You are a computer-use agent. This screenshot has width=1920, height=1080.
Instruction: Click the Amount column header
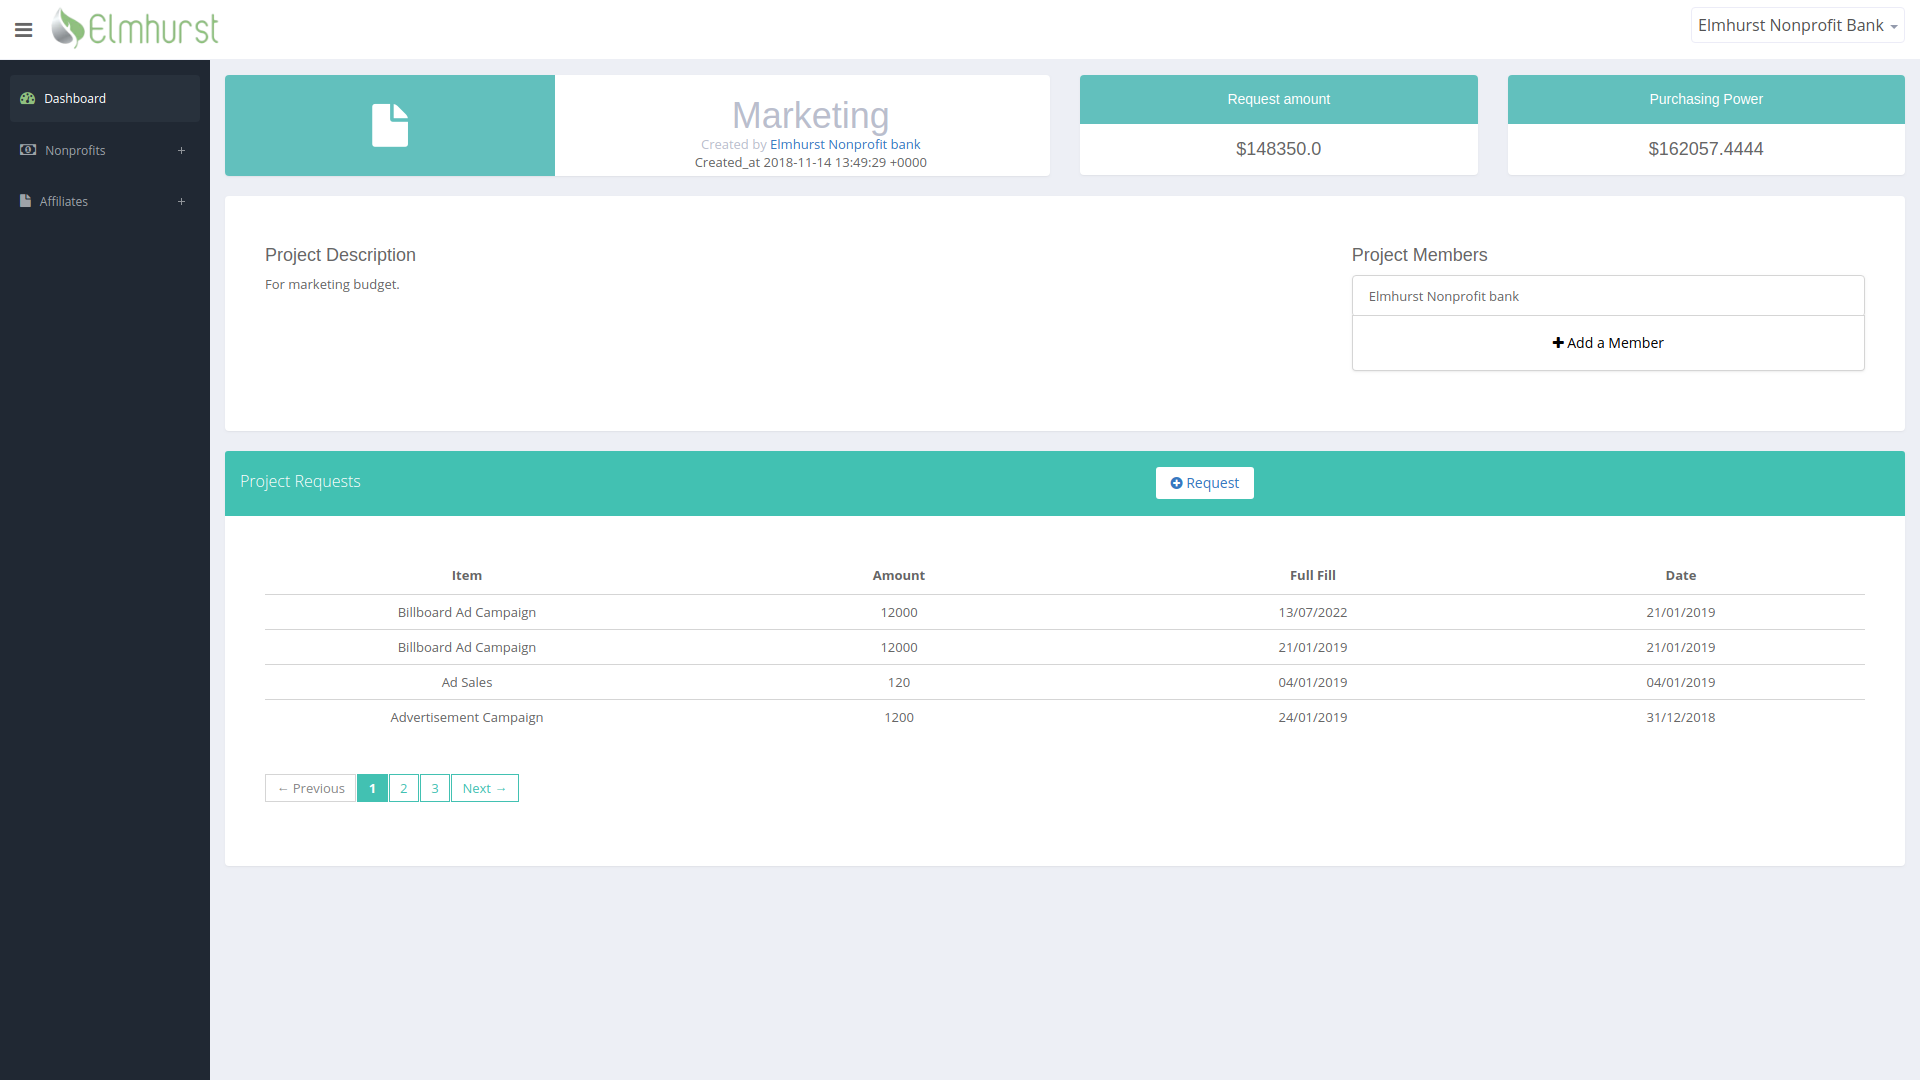(899, 575)
